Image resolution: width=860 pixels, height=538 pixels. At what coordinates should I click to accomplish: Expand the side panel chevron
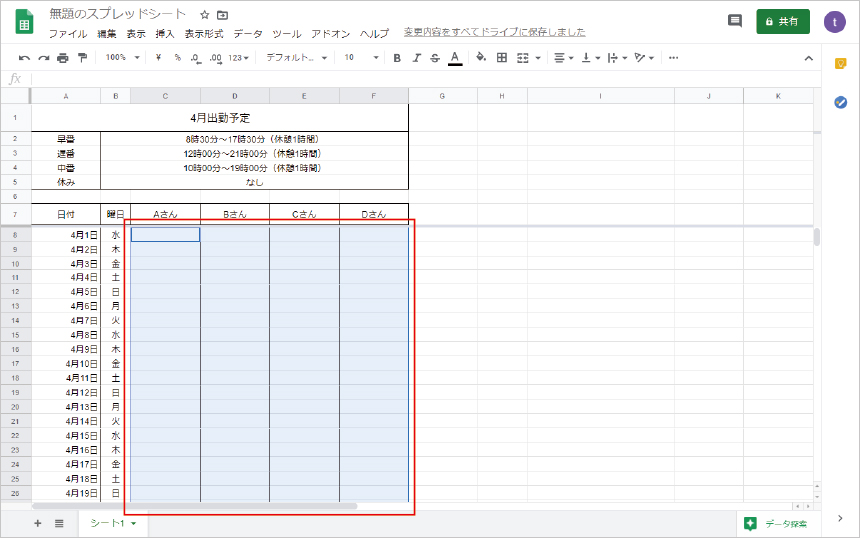pyautogui.click(x=840, y=518)
